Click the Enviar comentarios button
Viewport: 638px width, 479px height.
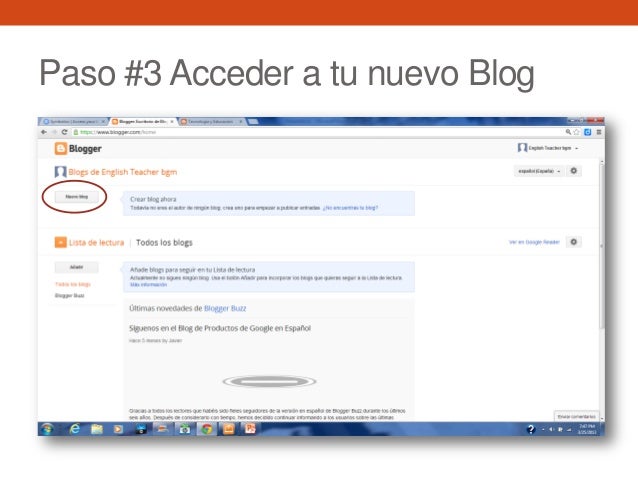[x=576, y=416]
